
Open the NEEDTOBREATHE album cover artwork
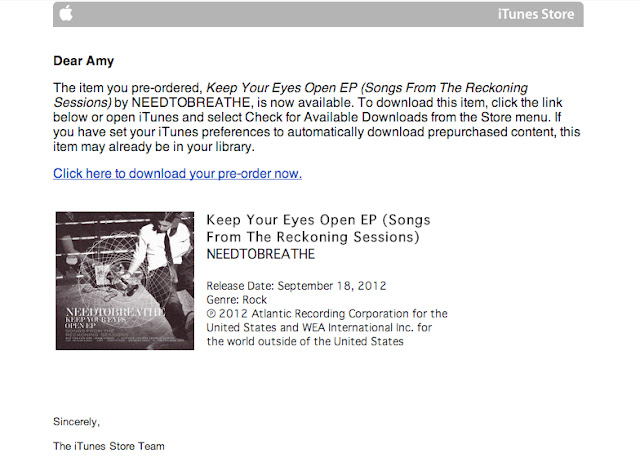pyautogui.click(x=125, y=280)
